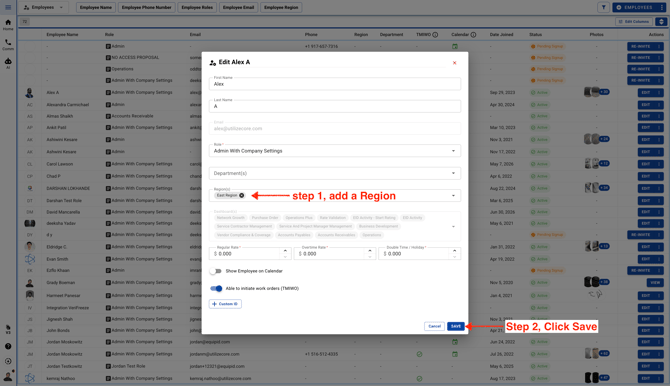Increase the Regular Rate value
Image resolution: width=670 pixels, height=386 pixels.
(x=285, y=251)
